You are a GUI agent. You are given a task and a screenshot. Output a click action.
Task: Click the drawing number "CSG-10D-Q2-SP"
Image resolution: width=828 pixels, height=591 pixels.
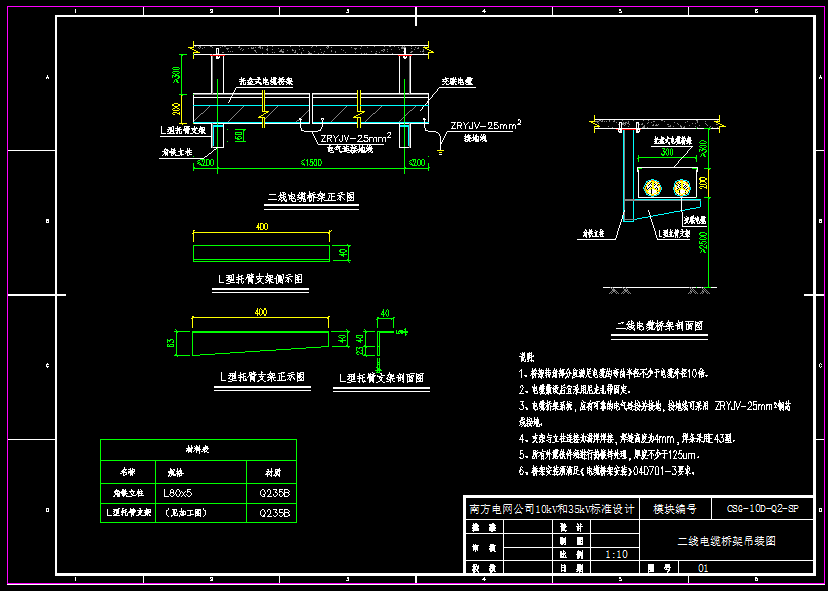click(x=762, y=509)
